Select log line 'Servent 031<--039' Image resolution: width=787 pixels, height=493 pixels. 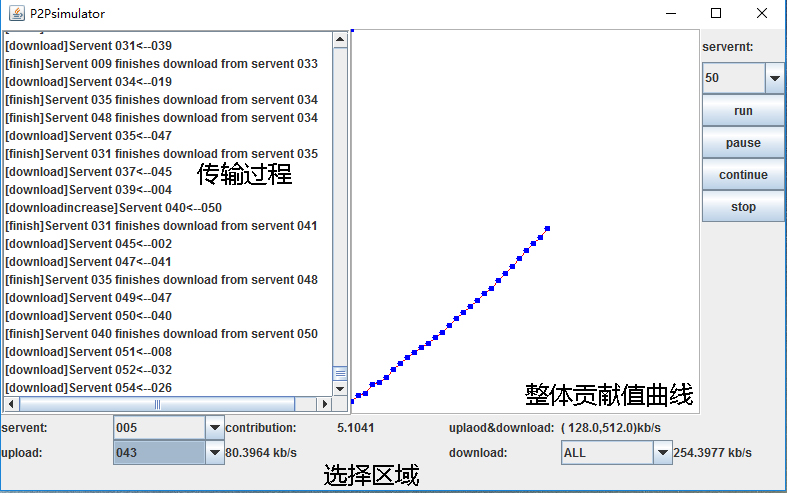click(88, 46)
